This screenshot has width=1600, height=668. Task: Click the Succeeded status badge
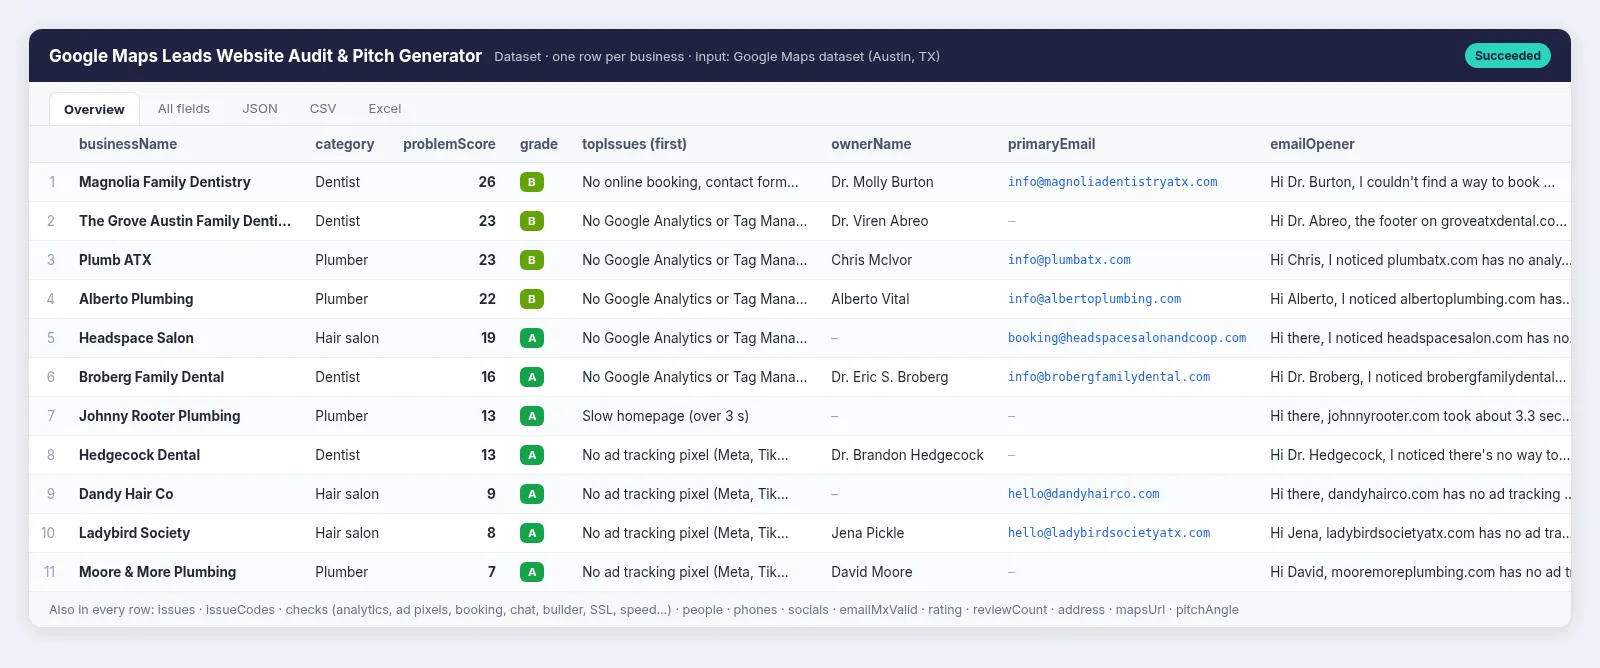coord(1507,56)
